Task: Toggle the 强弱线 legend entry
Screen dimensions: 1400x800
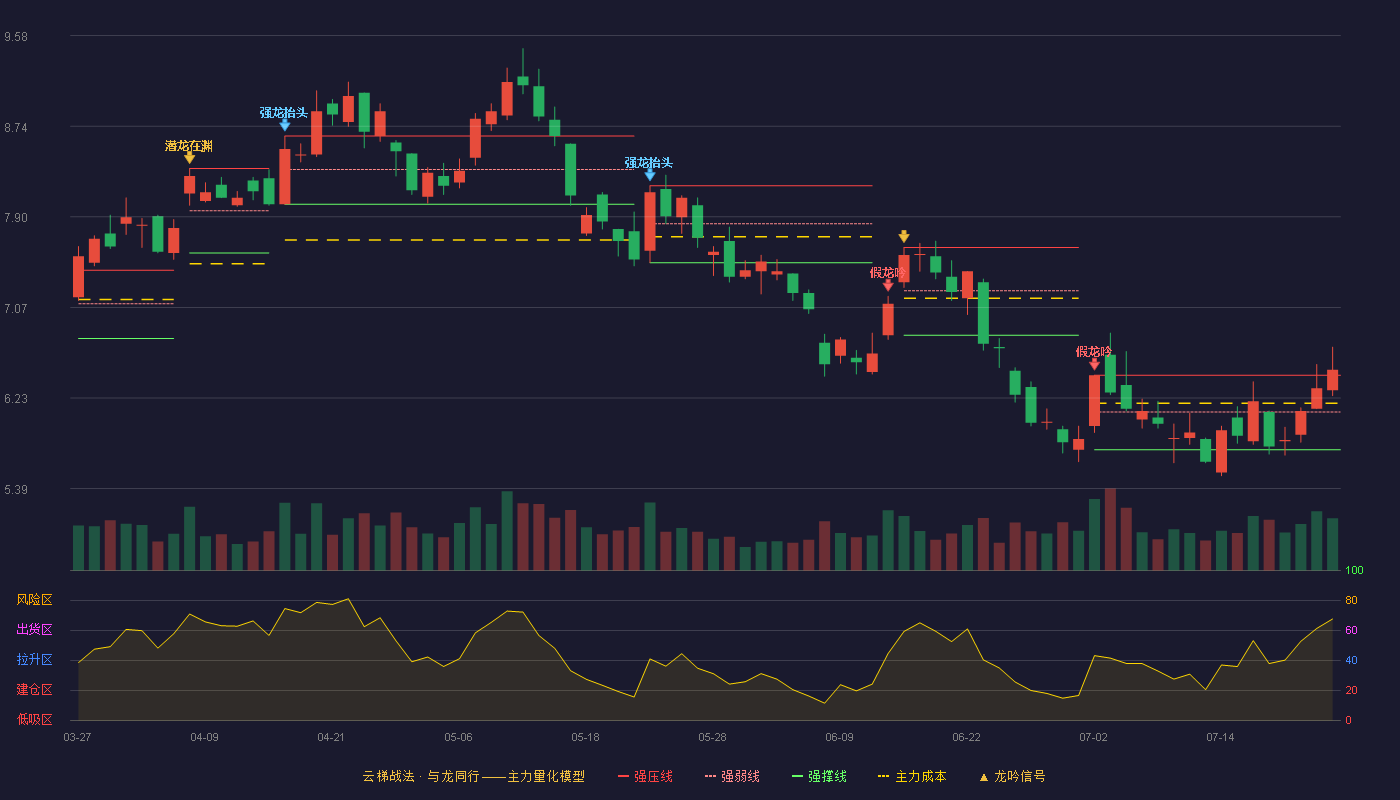Action: 732,776
